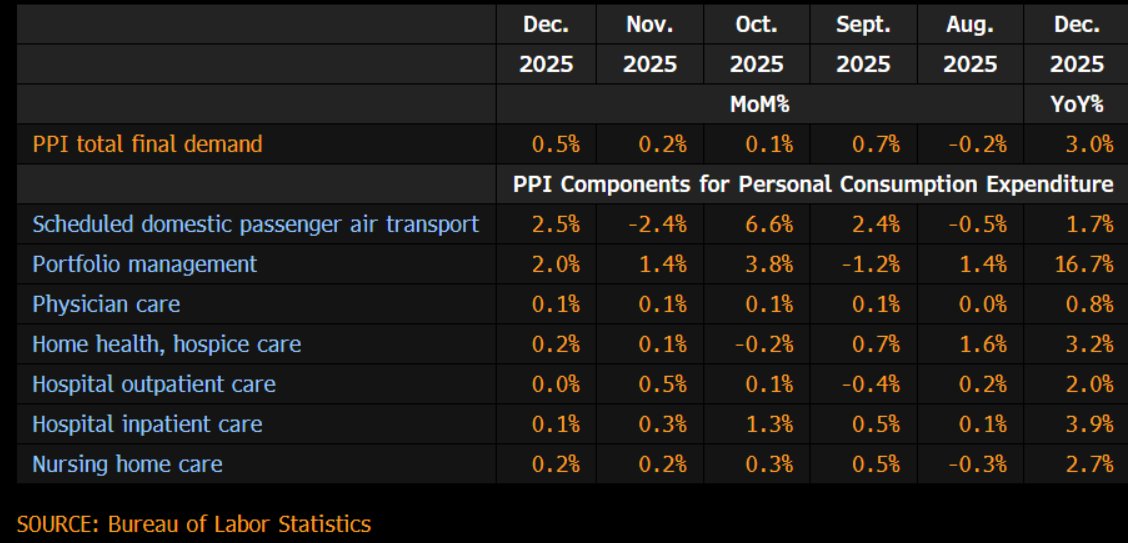Select the Oct. 2025 column header
Viewport: 1128px width, 543px height.
click(x=756, y=45)
